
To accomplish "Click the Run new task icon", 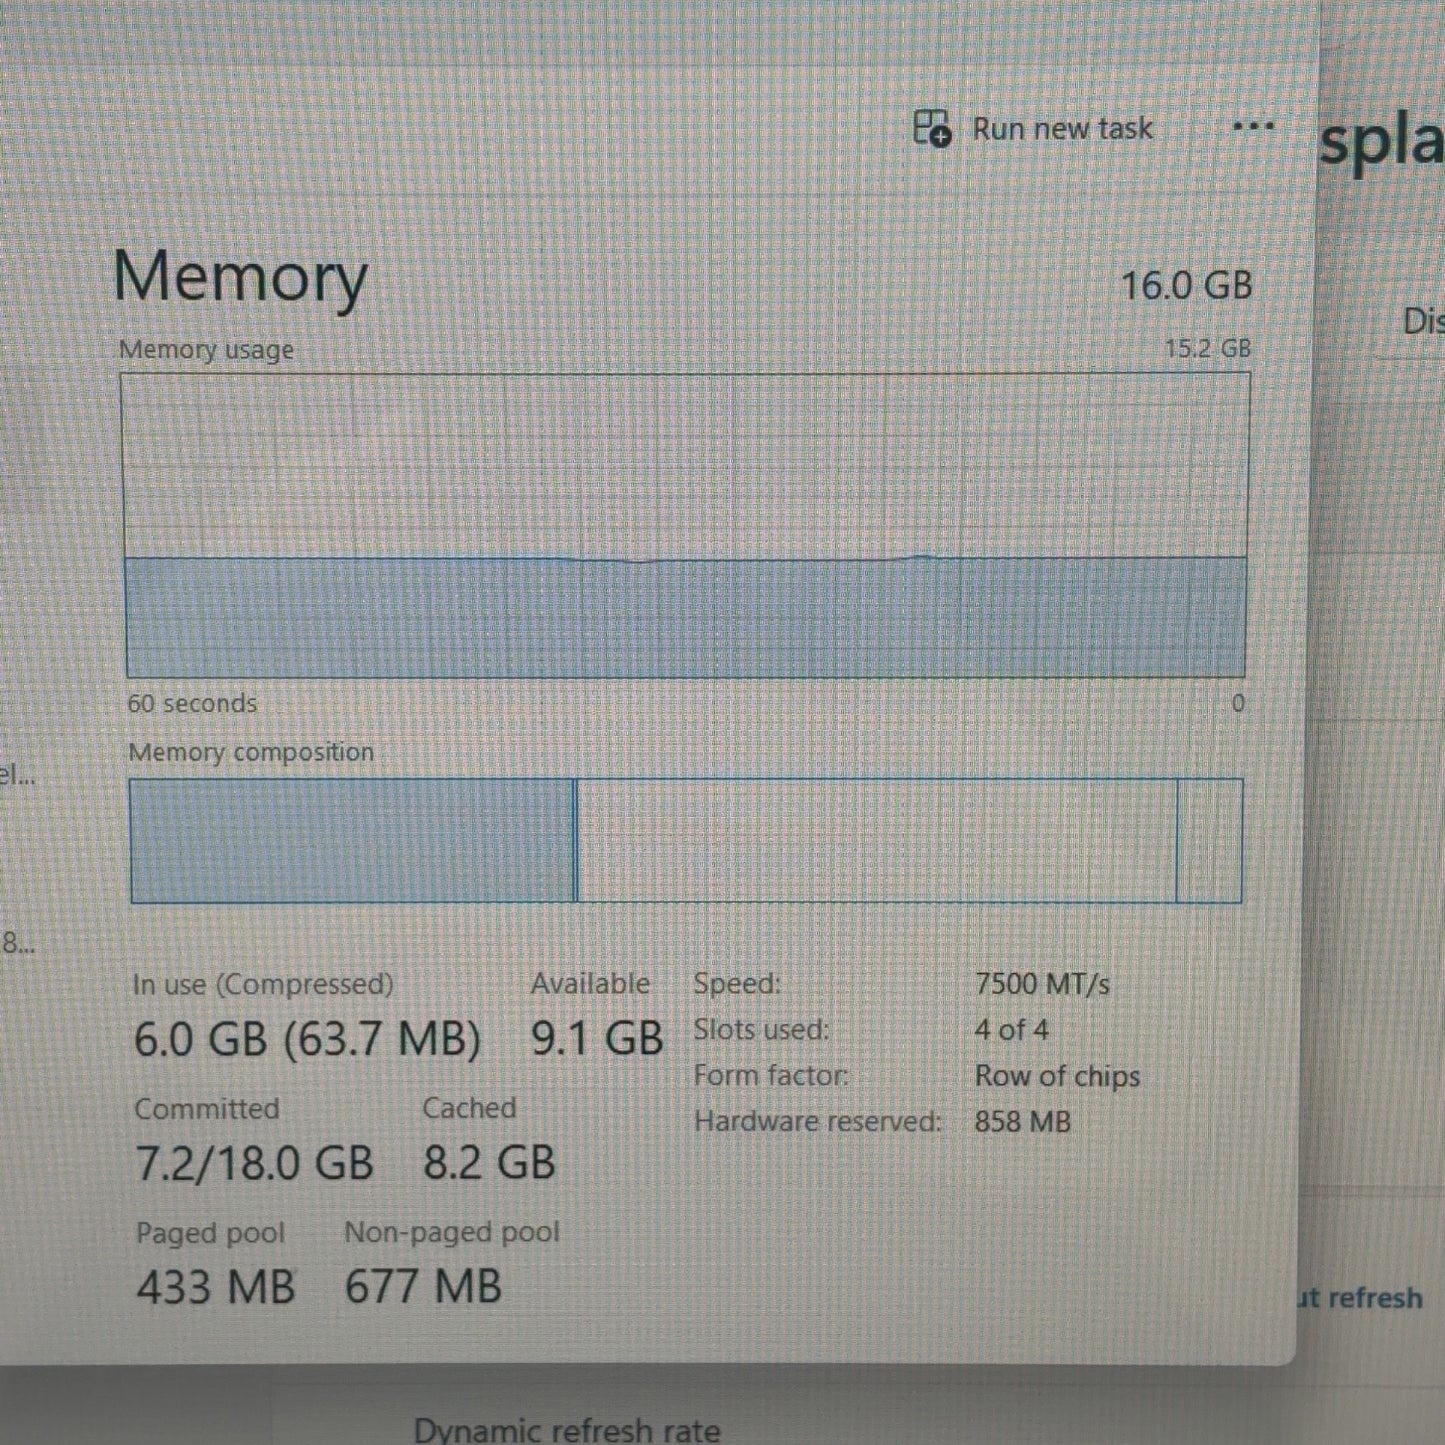I will [x=932, y=128].
